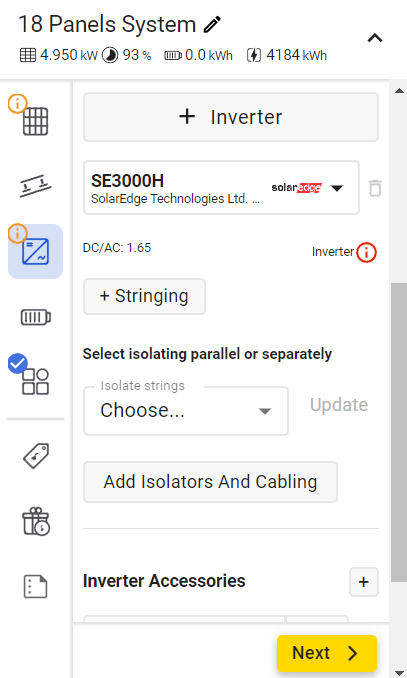Open the Isolate strings Choose dropdown
The width and height of the screenshot is (407, 678).
[x=186, y=411]
